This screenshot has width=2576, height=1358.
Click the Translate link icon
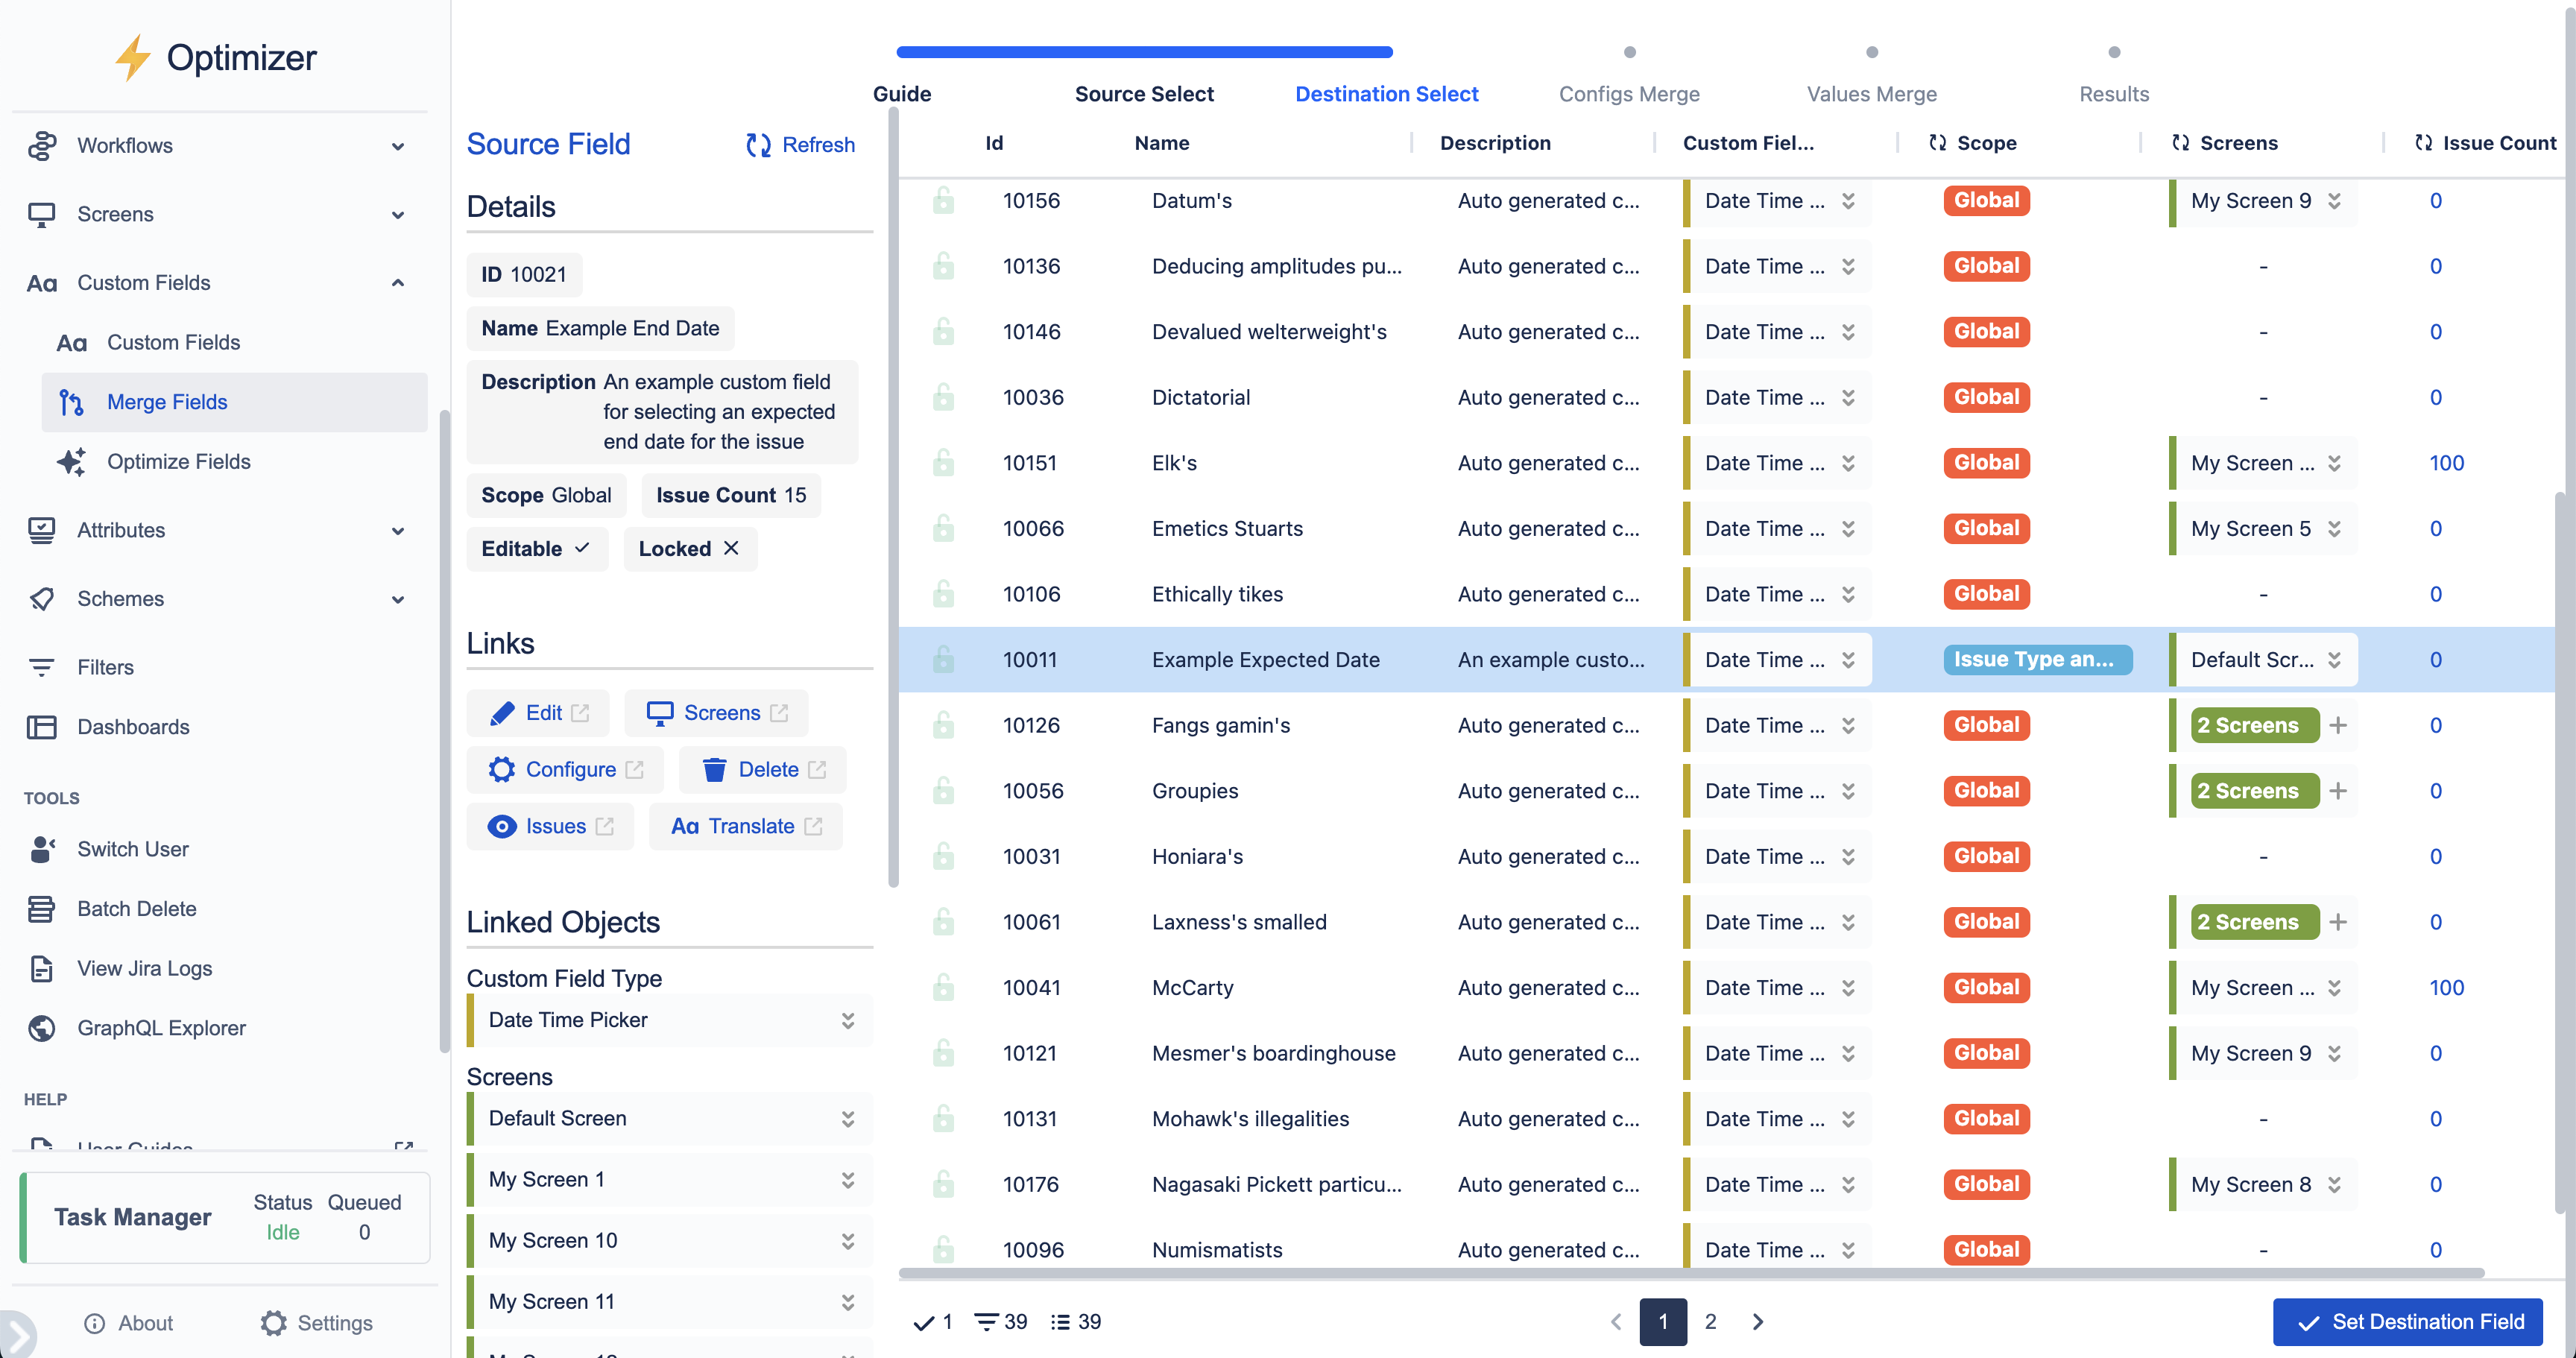(x=685, y=826)
